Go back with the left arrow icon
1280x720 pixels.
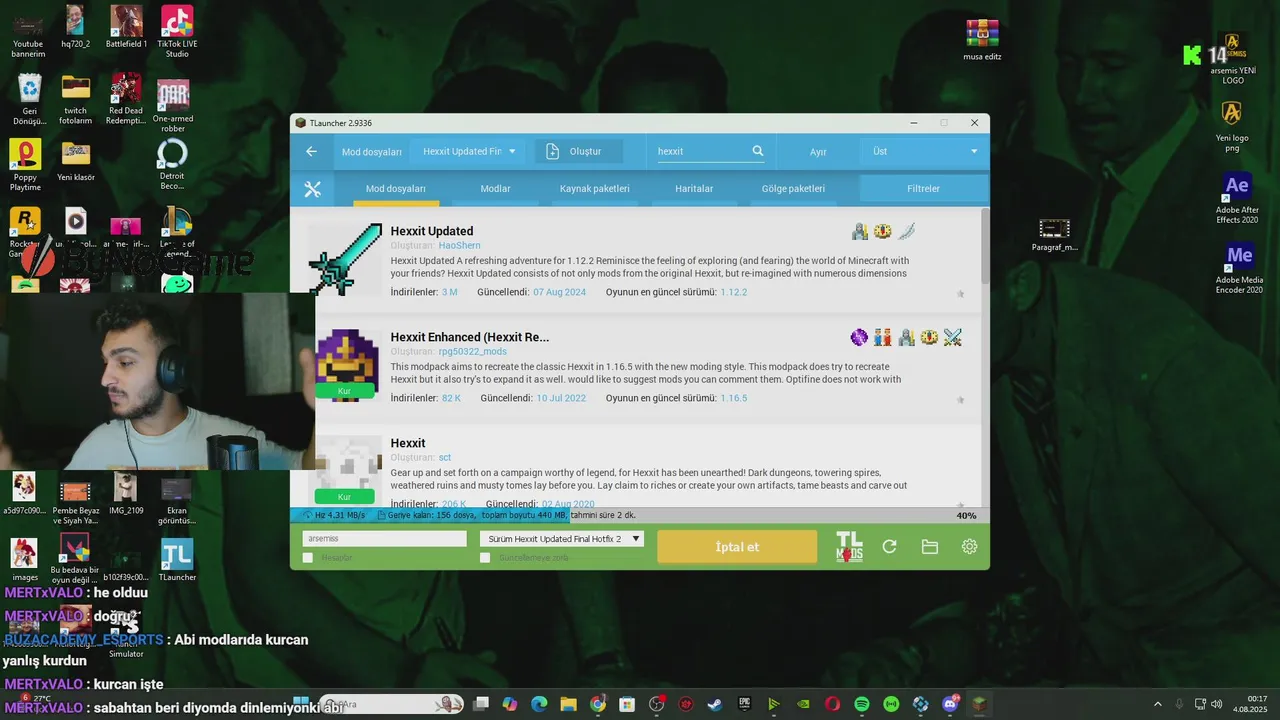click(311, 151)
